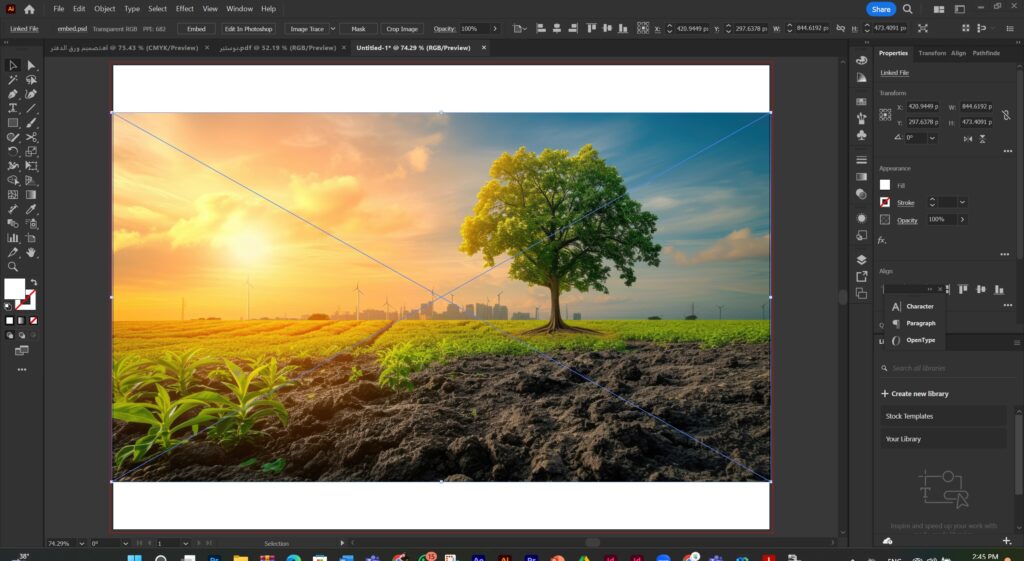Click the blue Share button
1024x561 pixels.
click(881, 9)
